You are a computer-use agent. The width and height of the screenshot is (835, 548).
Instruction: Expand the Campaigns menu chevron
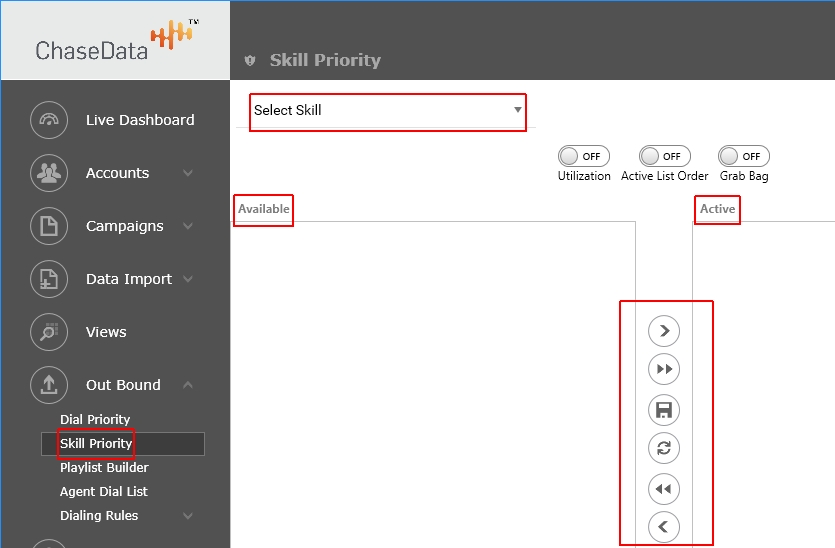pyautogui.click(x=187, y=226)
